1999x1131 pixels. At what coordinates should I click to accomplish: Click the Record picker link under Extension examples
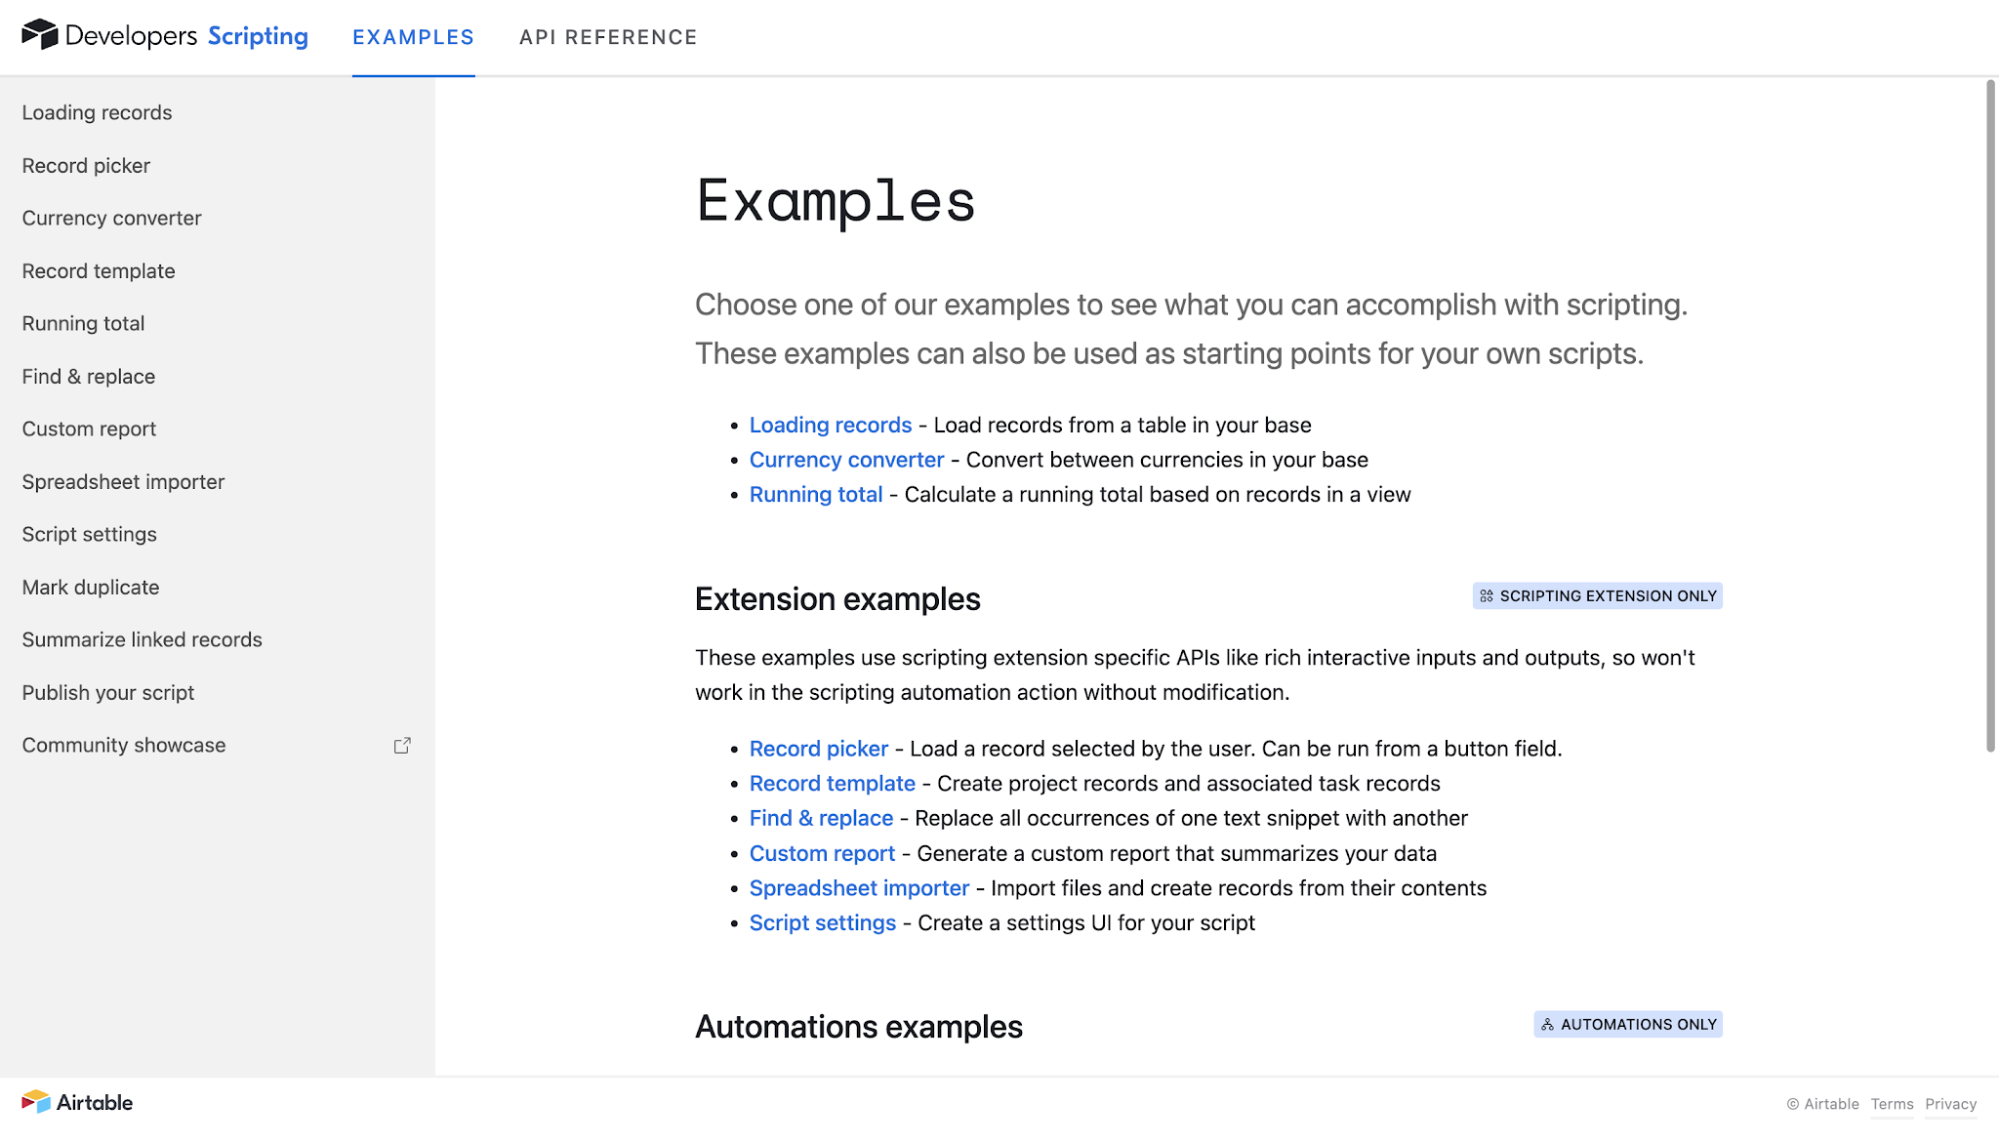point(818,749)
